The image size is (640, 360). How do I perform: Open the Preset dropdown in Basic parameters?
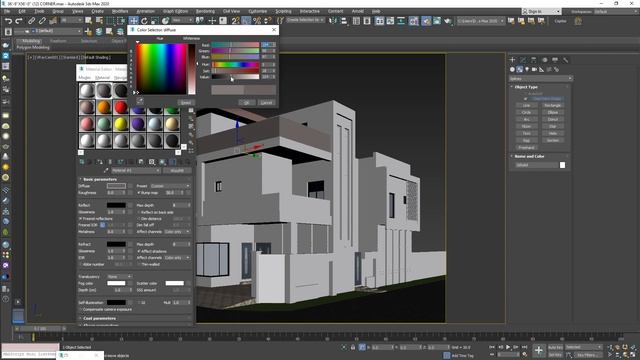pos(170,186)
